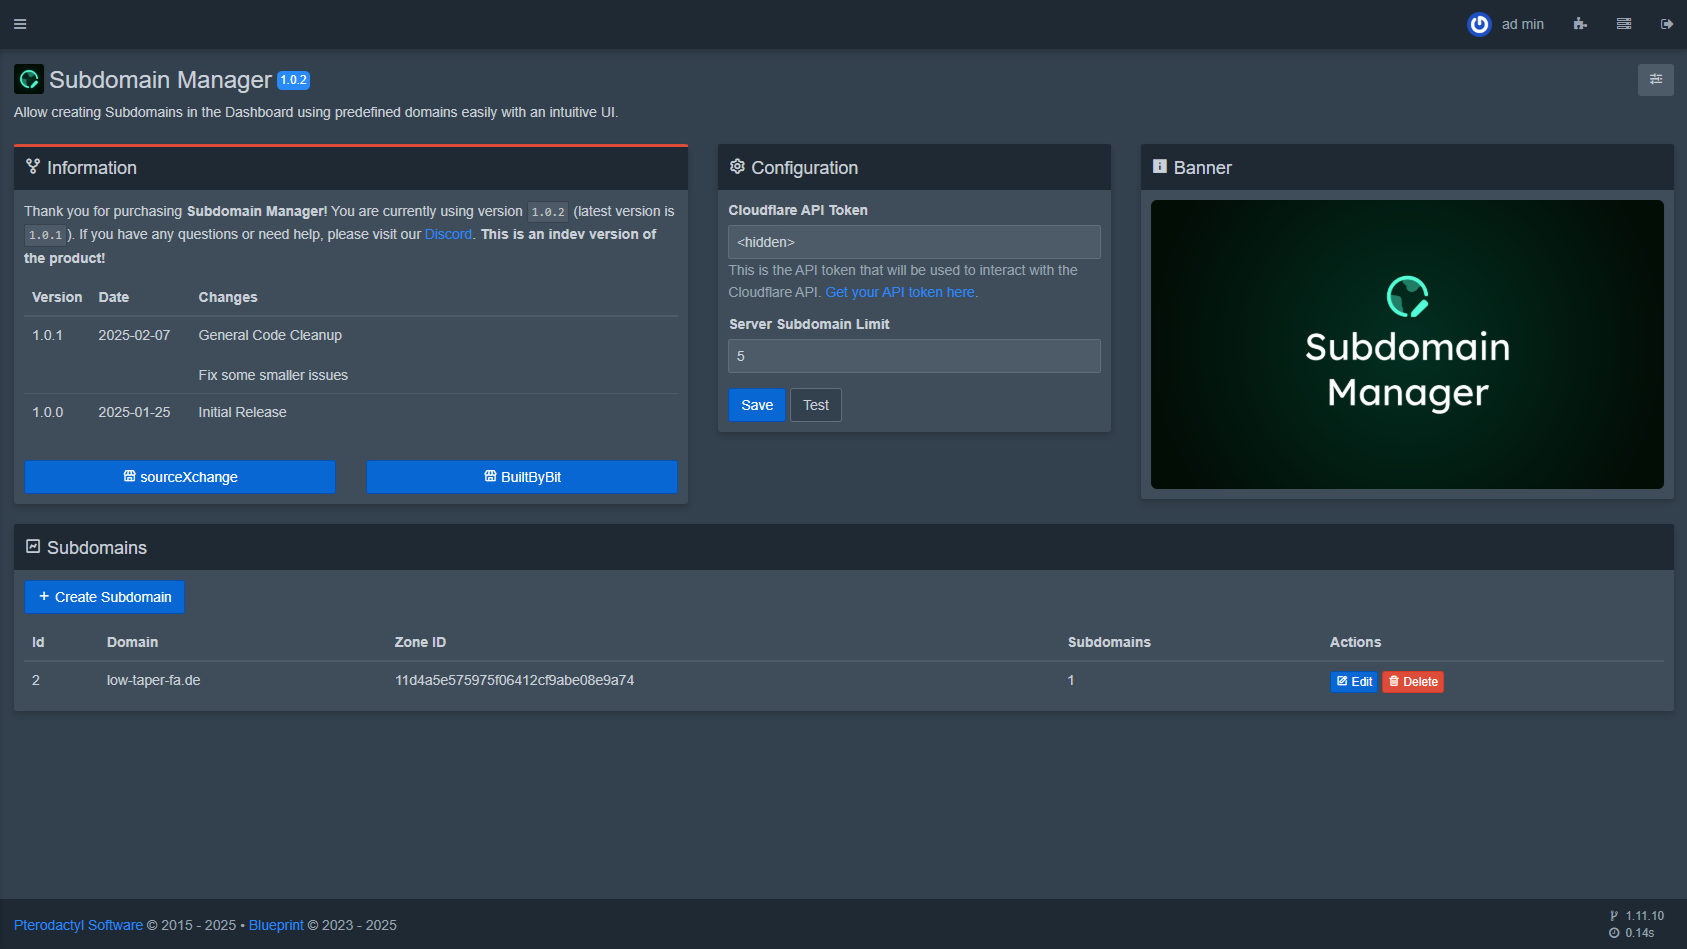Focus the Cloudflare API Token field
This screenshot has height=949, width=1687.
pos(913,242)
